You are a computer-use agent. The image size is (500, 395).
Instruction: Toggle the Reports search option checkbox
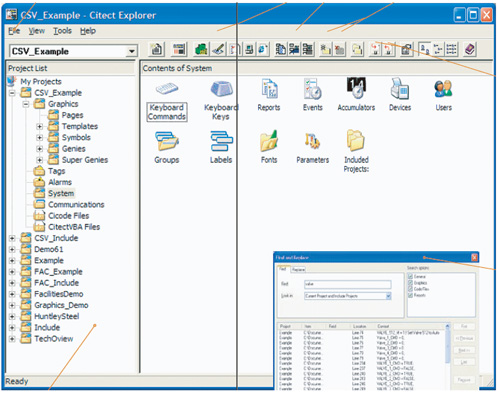pos(410,295)
